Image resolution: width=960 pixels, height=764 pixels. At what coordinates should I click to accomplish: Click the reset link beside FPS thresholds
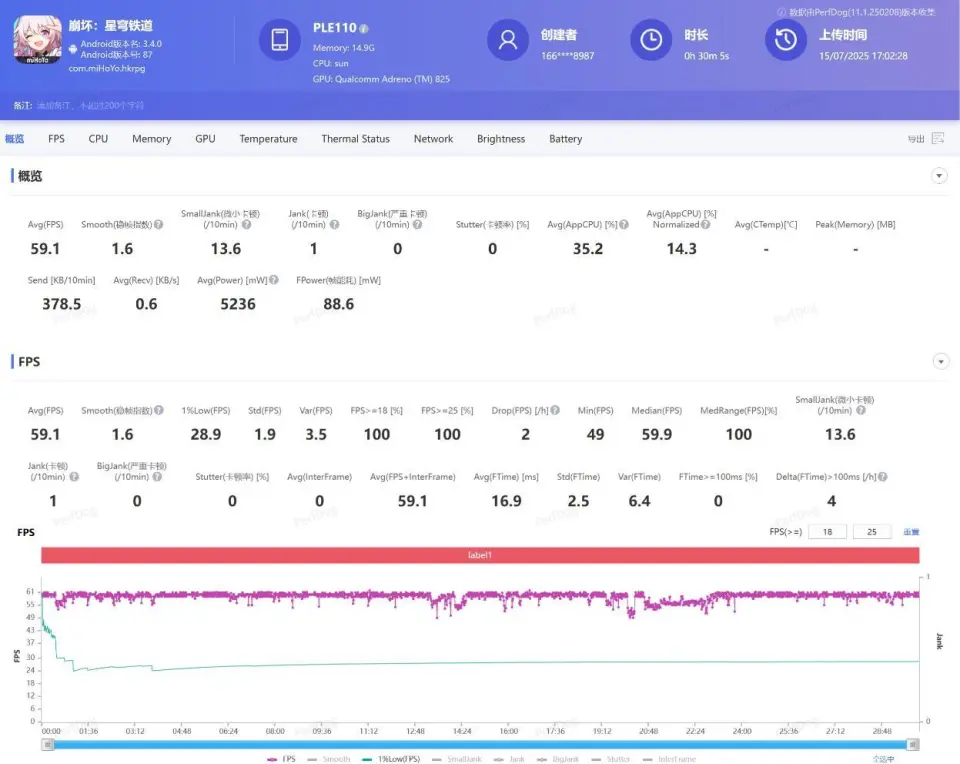(x=911, y=532)
